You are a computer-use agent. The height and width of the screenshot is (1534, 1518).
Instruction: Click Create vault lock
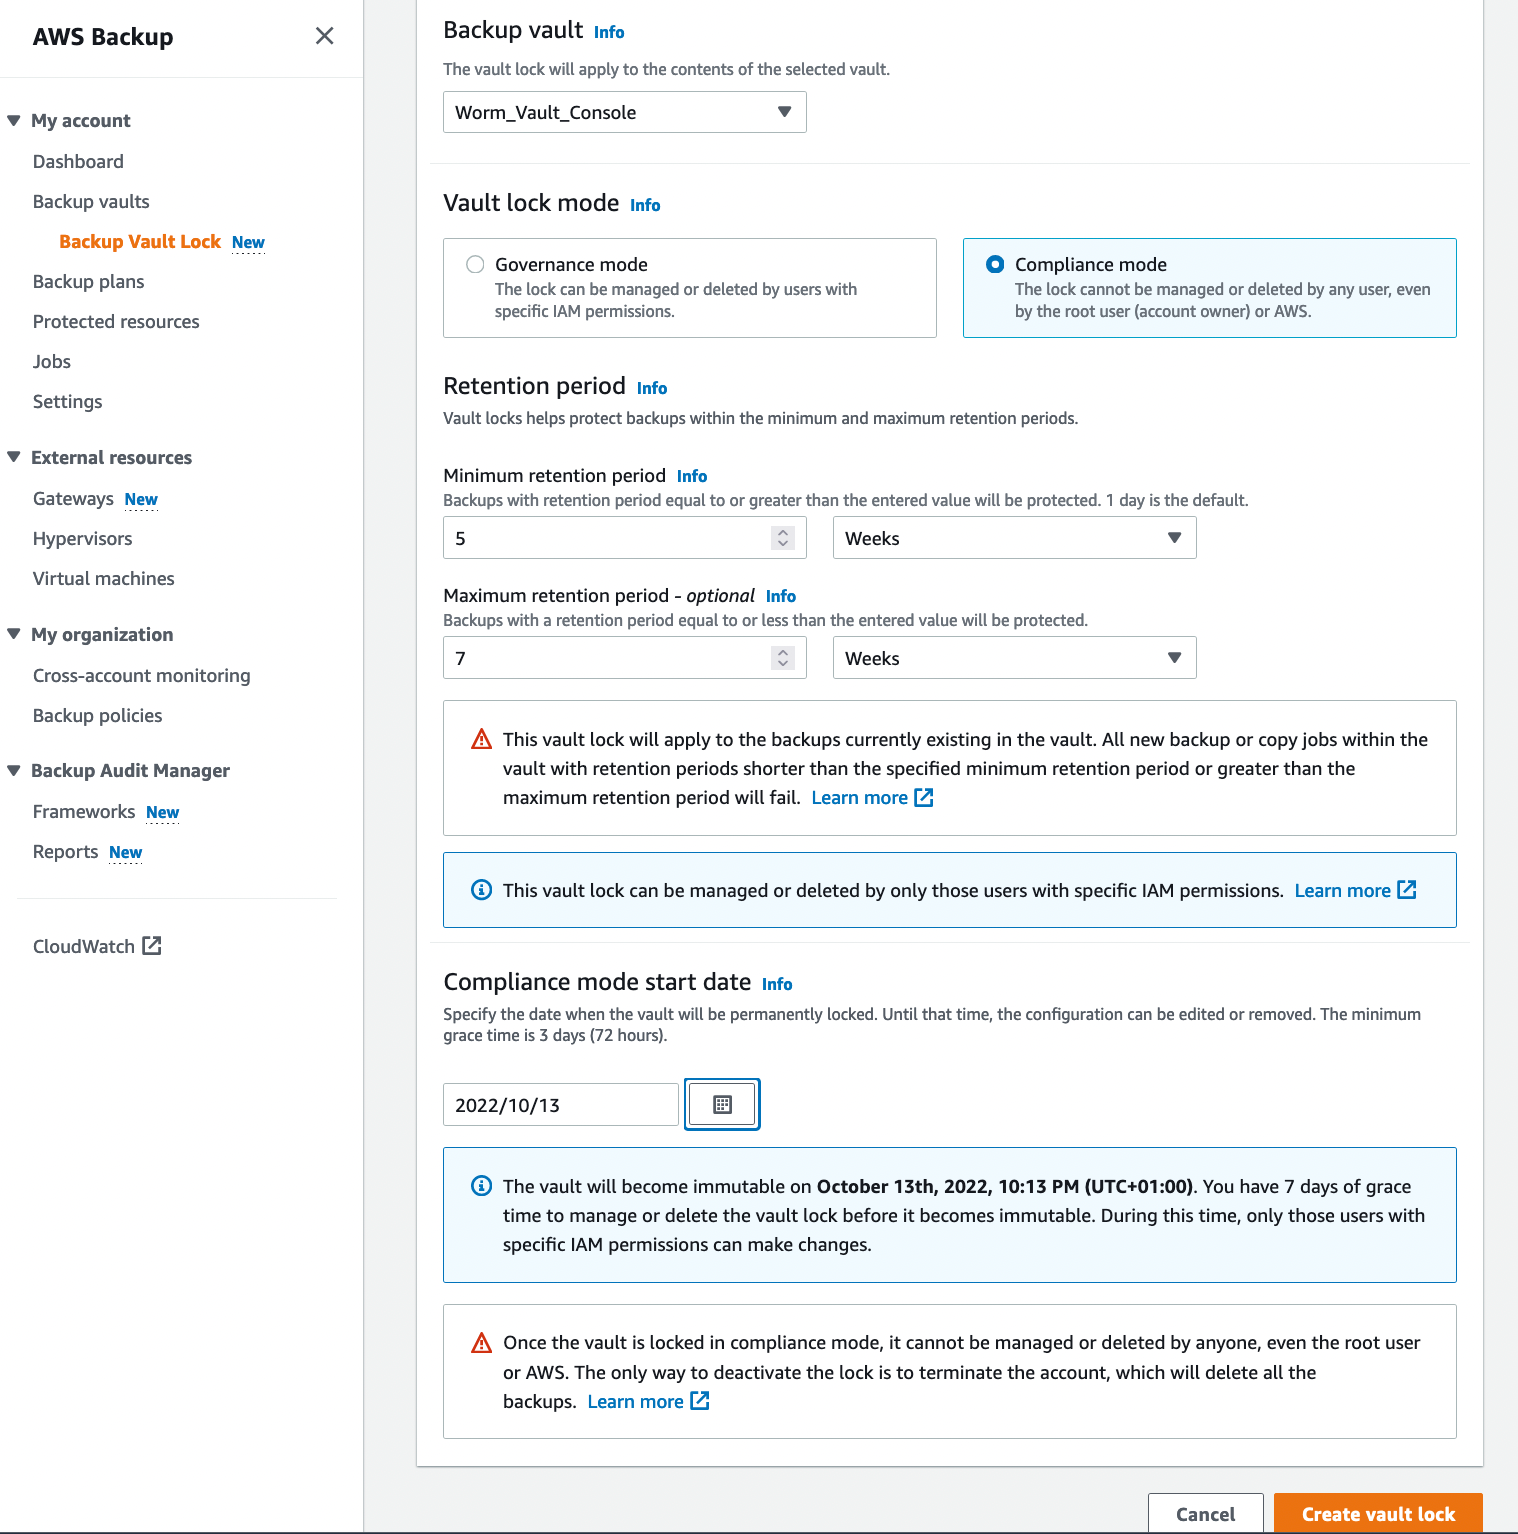coord(1378,1513)
